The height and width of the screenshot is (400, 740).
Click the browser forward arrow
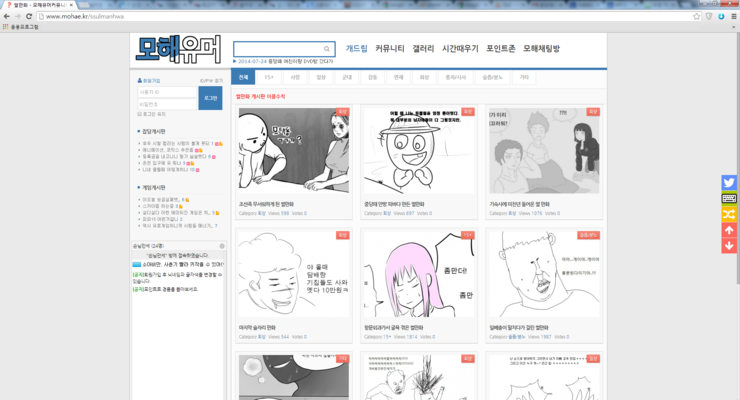coord(17,16)
